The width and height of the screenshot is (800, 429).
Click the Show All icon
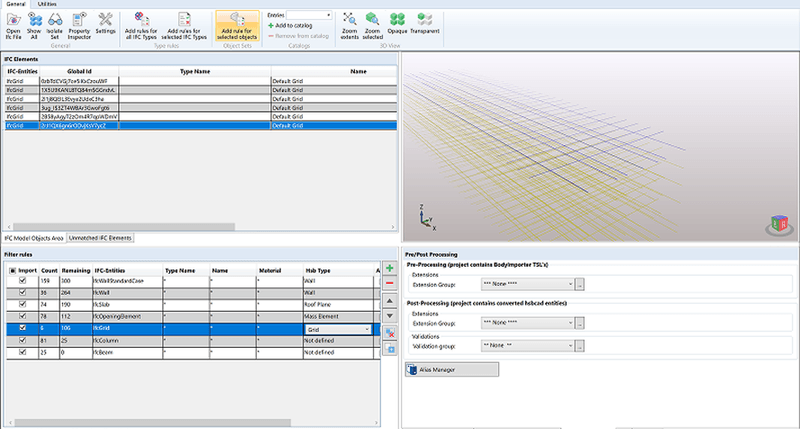pyautogui.click(x=34, y=26)
